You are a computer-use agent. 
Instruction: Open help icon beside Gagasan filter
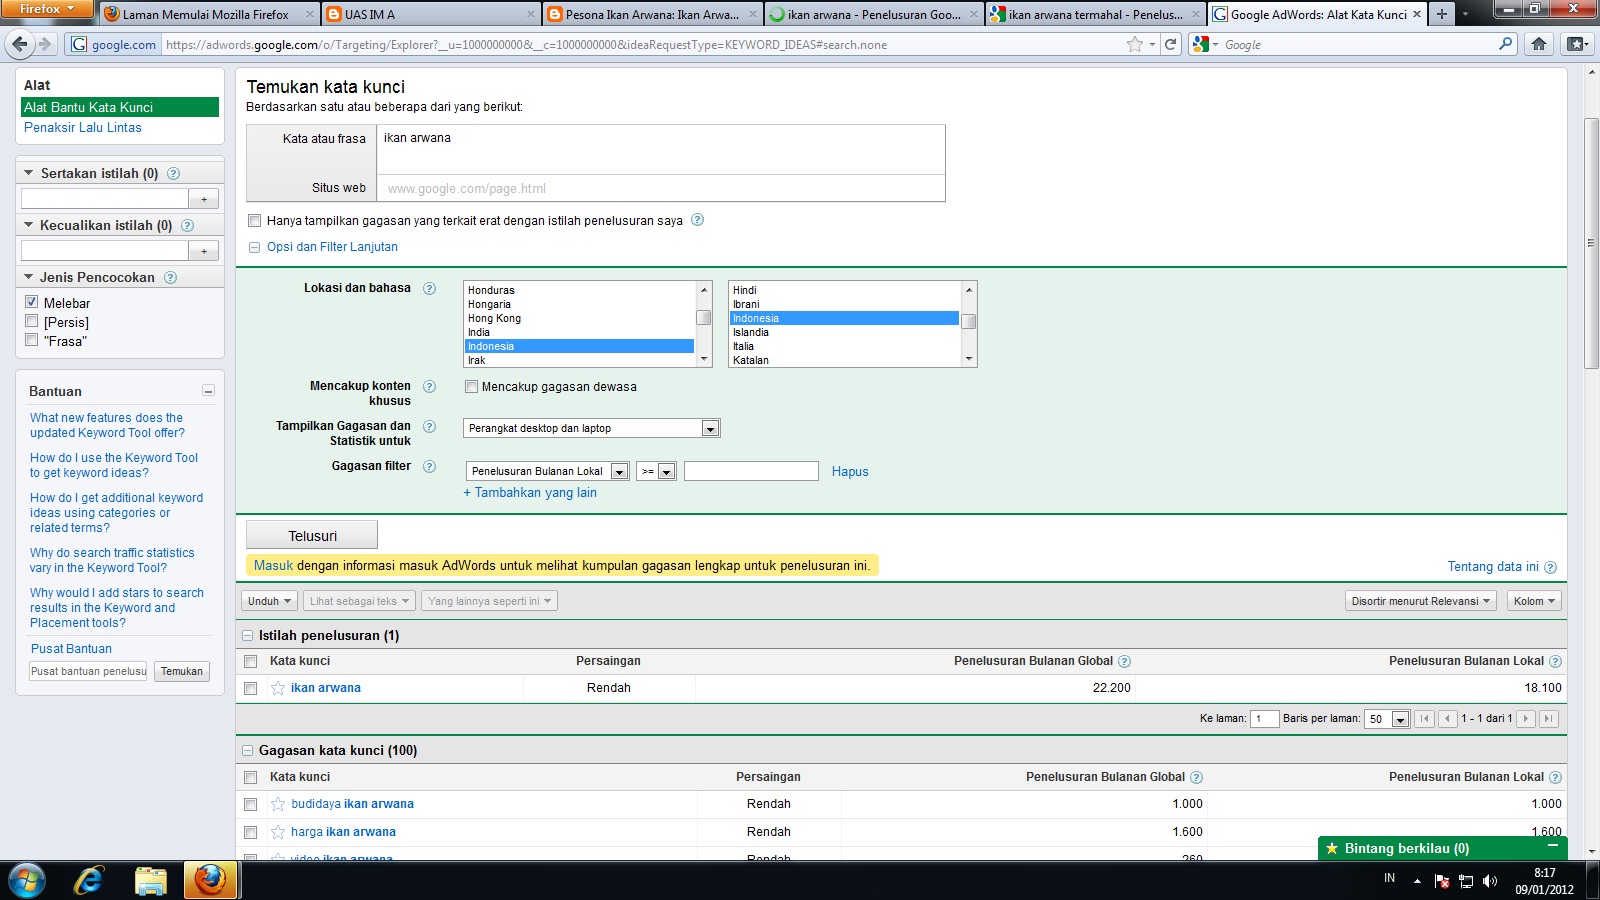[429, 466]
